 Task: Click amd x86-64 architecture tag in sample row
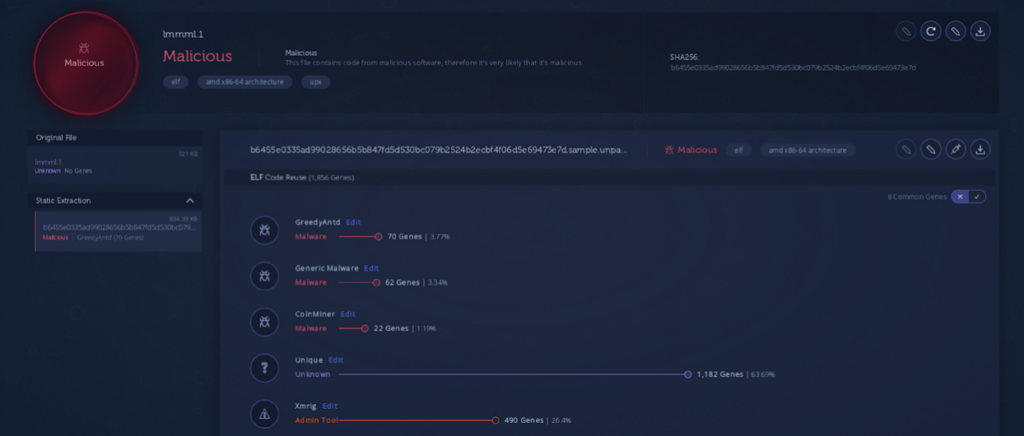pyautogui.click(x=807, y=150)
